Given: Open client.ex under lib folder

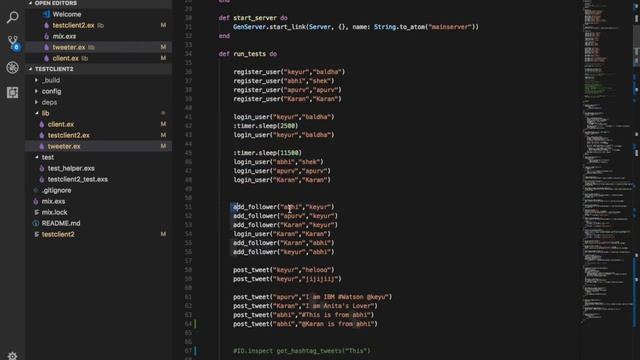Looking at the screenshot, I should coord(61,124).
